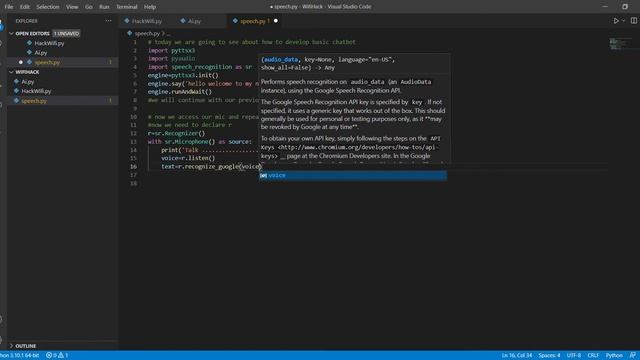Collapse the WIFIHACK folder section
Image resolution: width=640 pixels, height=360 pixels.
click(x=11, y=72)
